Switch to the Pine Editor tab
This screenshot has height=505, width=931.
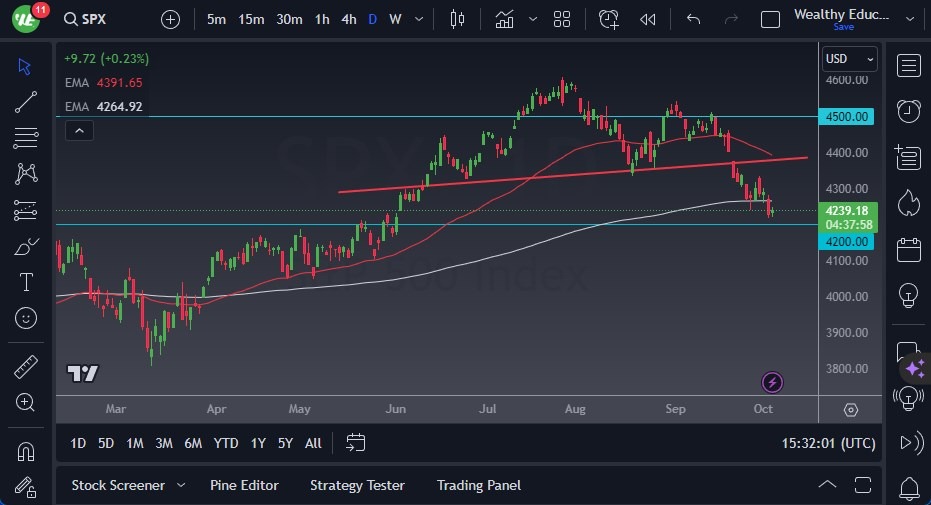click(244, 485)
